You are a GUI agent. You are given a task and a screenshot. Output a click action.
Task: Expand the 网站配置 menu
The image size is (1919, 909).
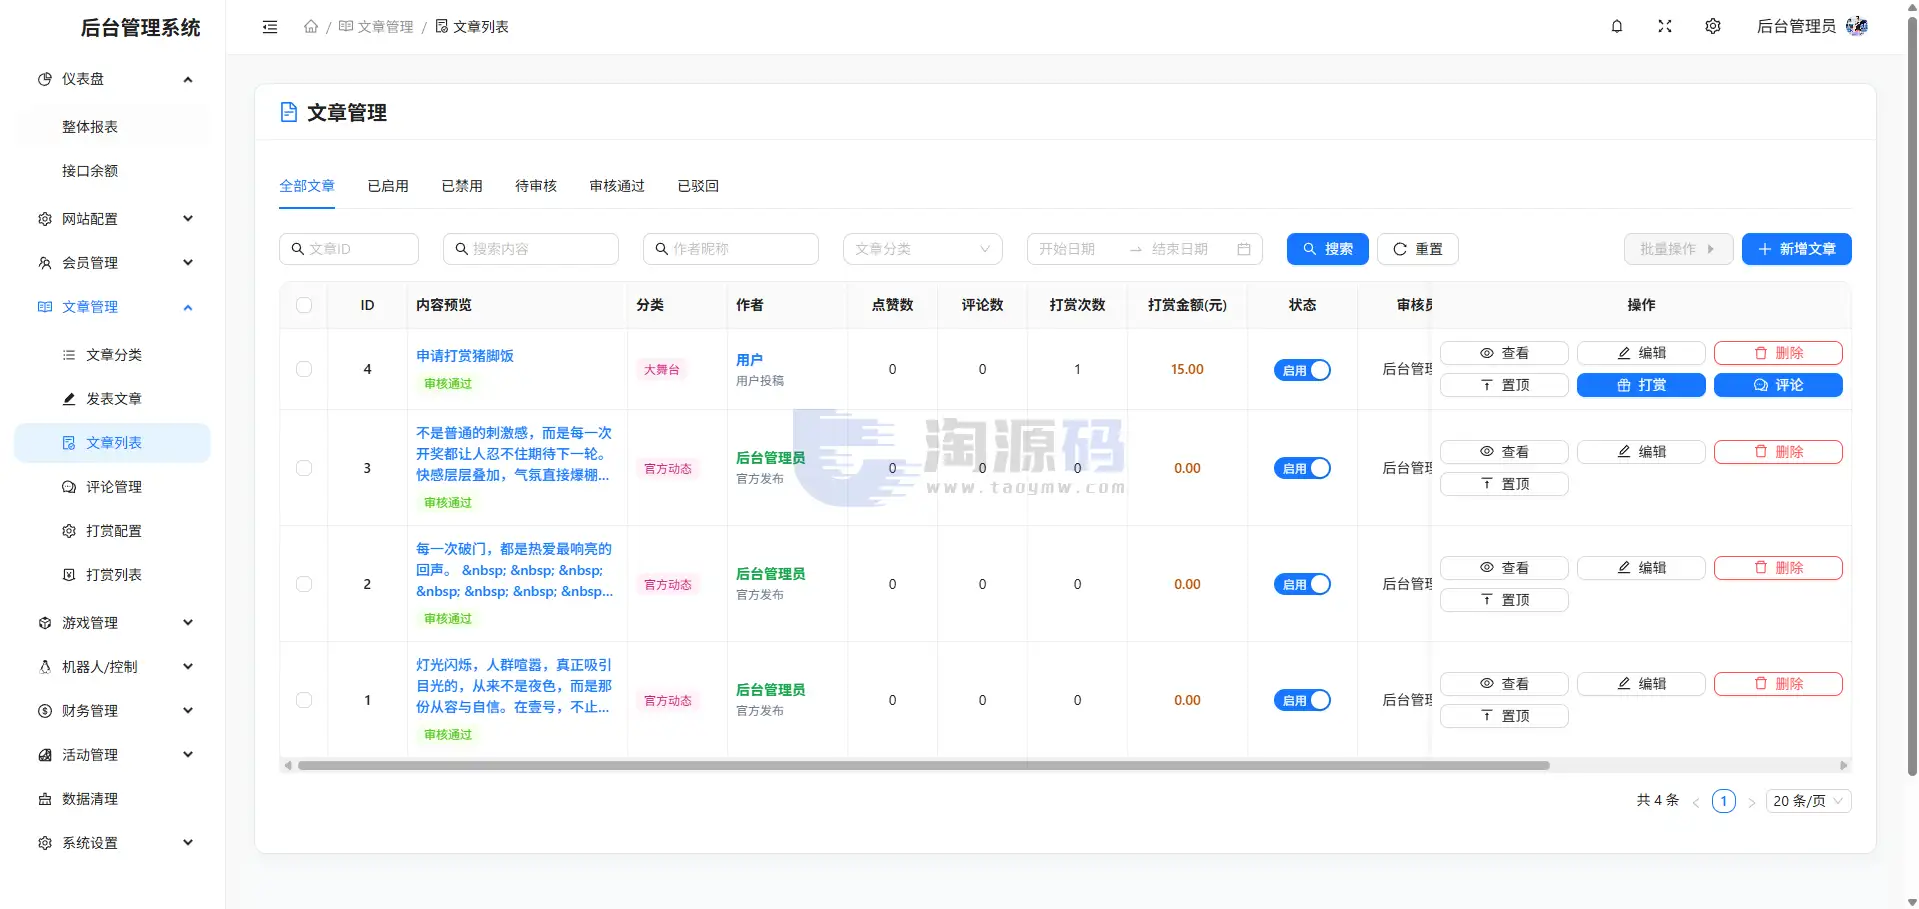click(113, 219)
